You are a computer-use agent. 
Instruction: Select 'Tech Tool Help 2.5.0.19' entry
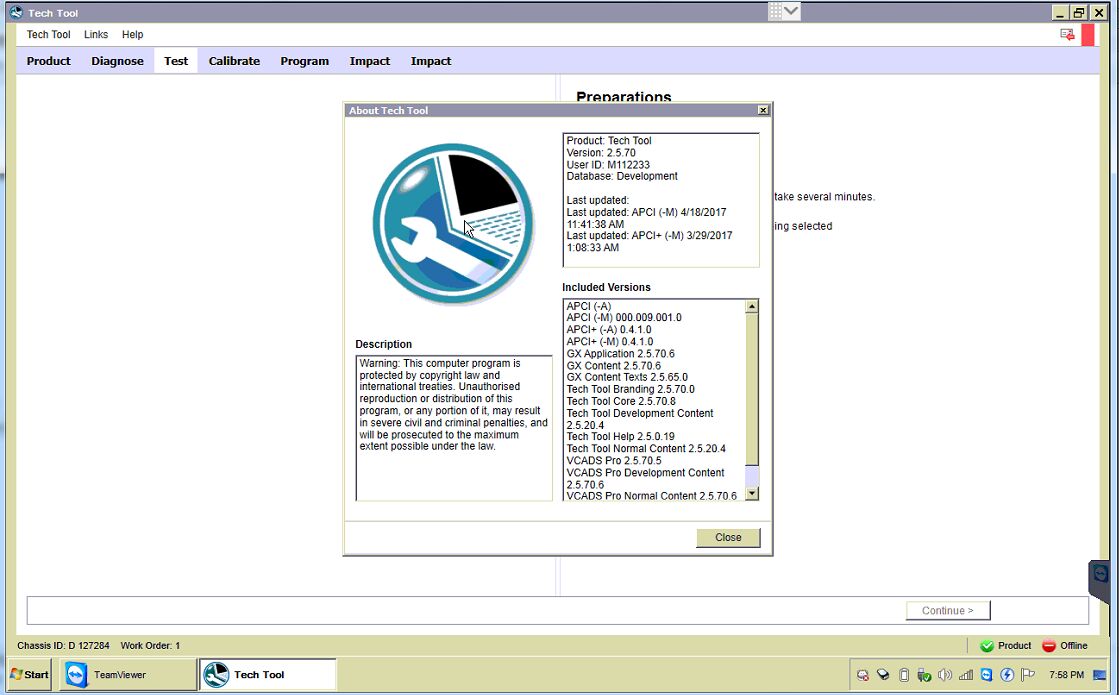[x=620, y=436]
